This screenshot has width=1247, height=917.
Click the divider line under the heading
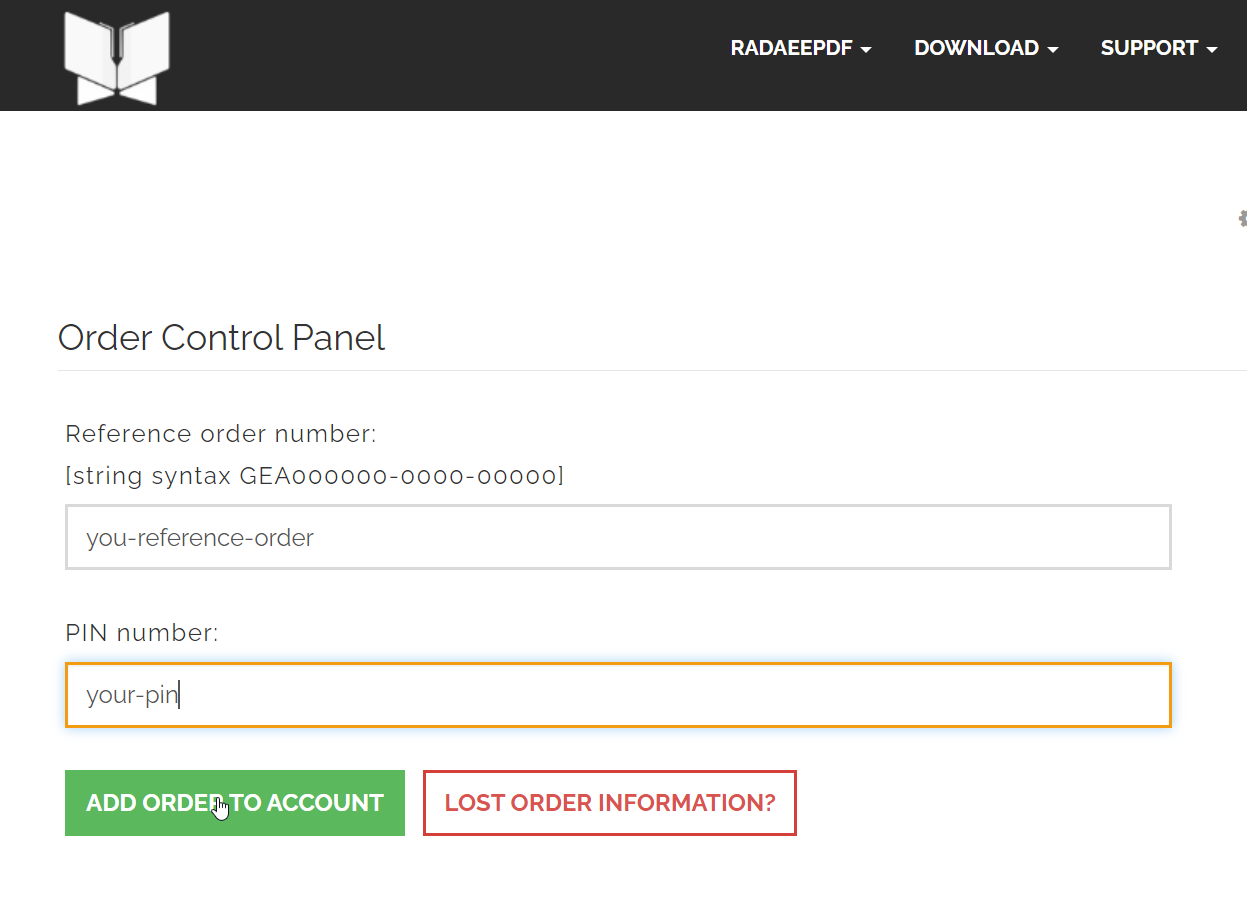coord(650,371)
